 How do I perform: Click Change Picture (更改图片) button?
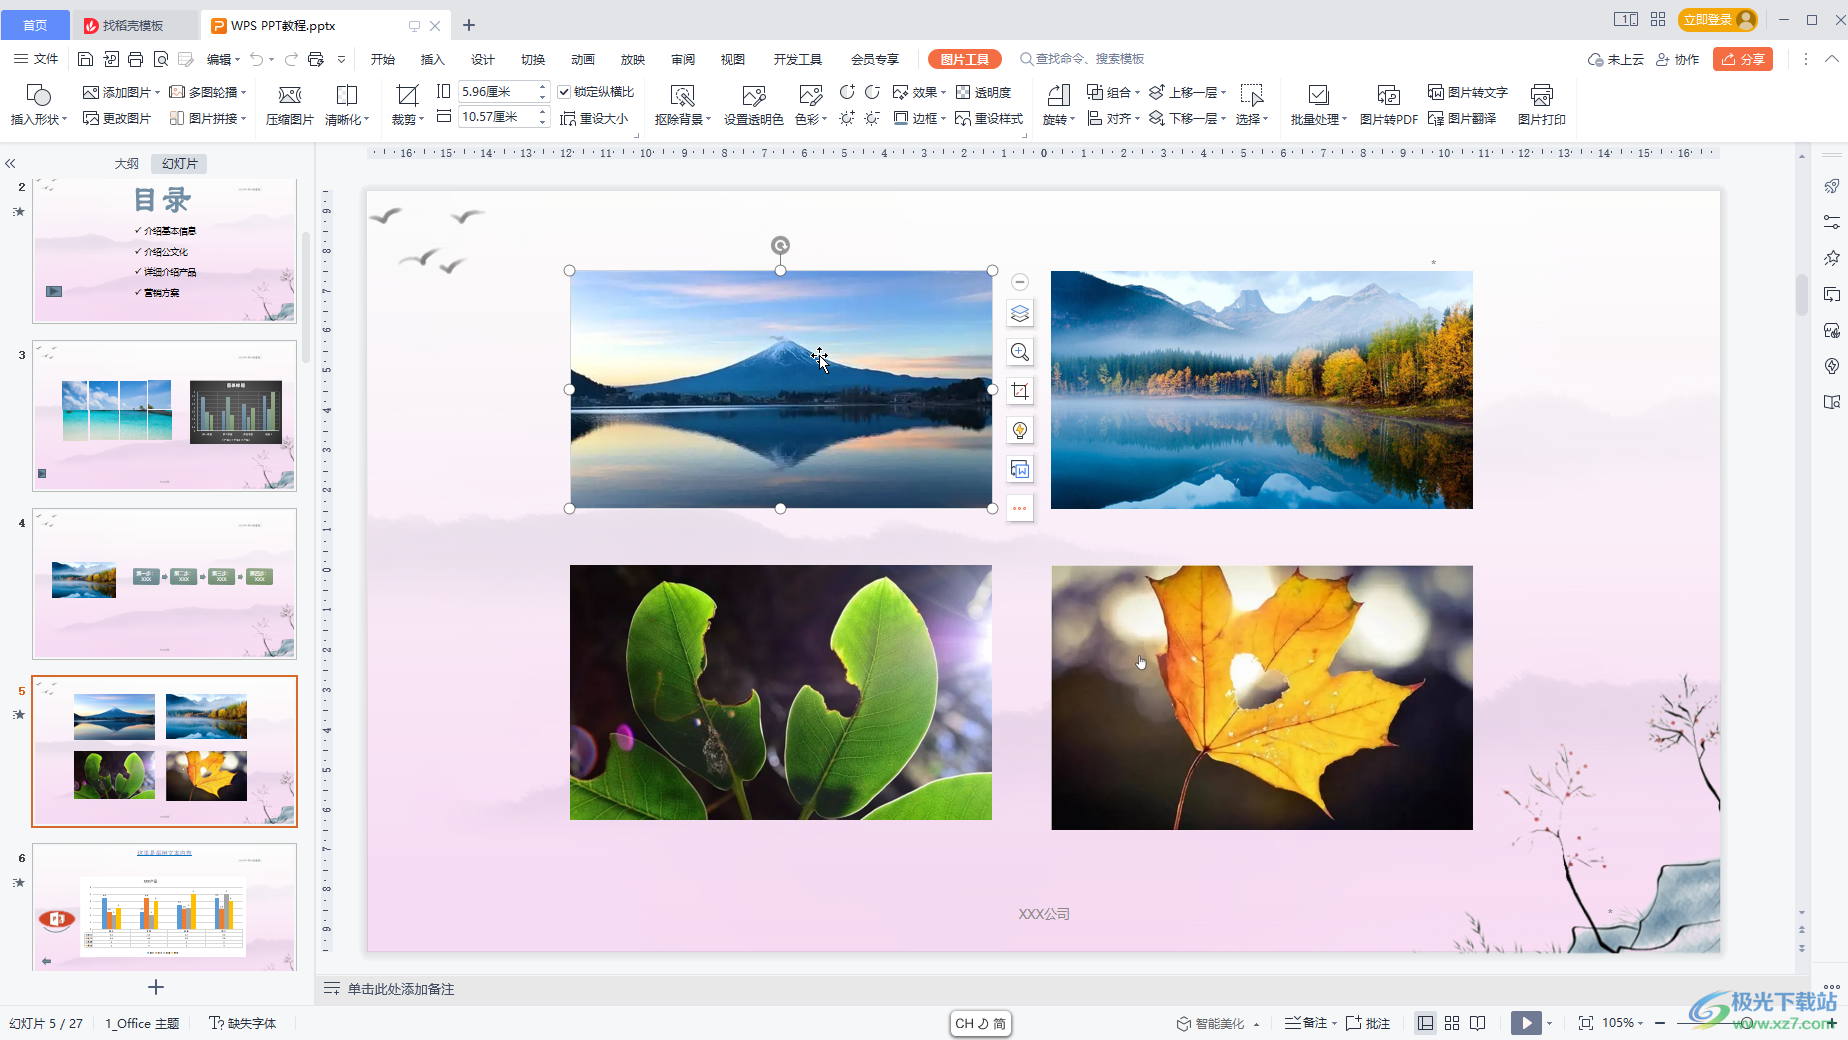click(117, 118)
